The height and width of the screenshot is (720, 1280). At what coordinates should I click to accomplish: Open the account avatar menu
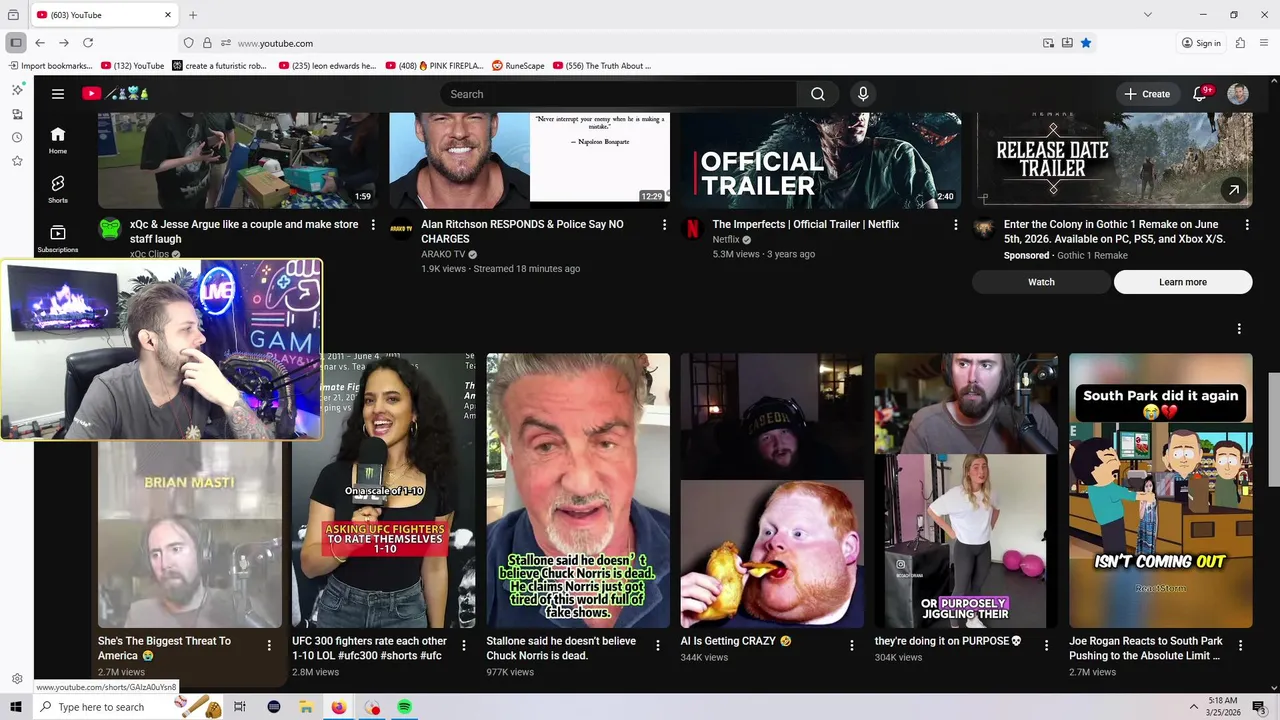1238,94
